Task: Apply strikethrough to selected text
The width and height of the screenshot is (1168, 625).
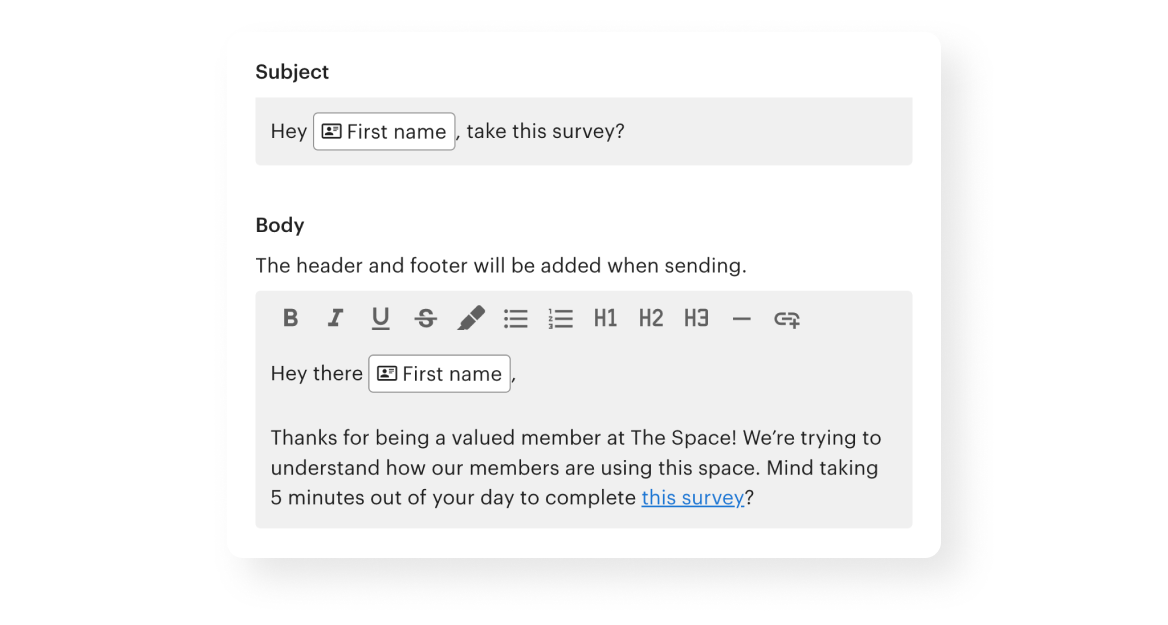Action: coord(426,318)
